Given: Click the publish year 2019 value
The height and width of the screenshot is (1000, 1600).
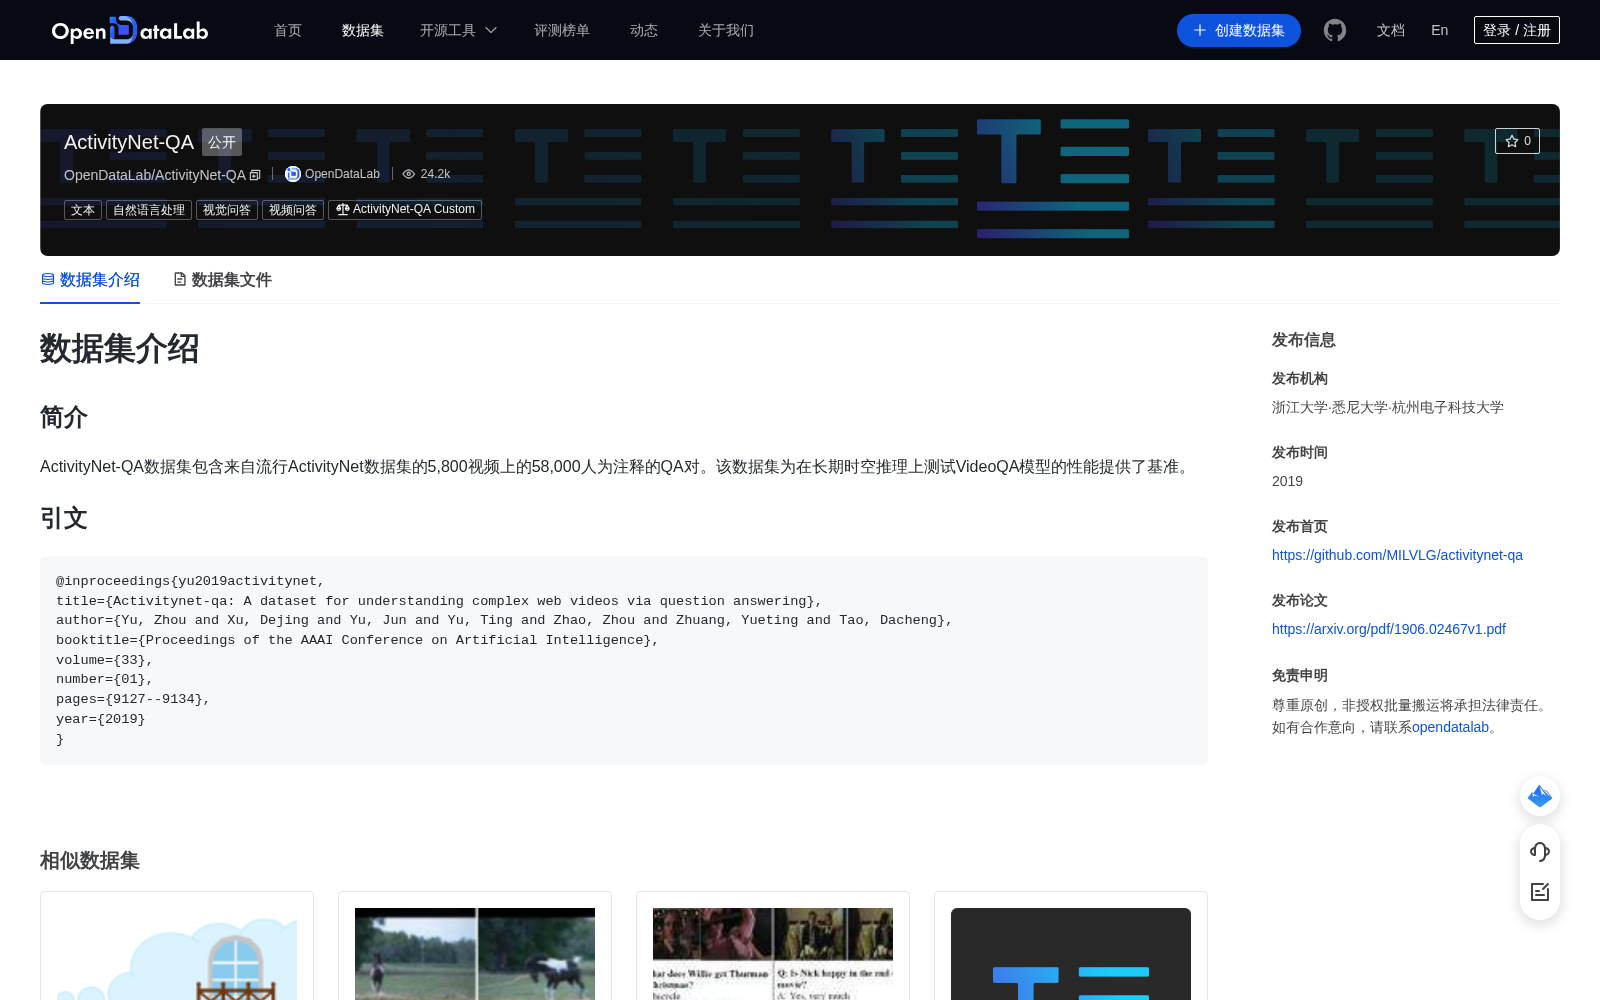Looking at the screenshot, I should (x=1287, y=481).
